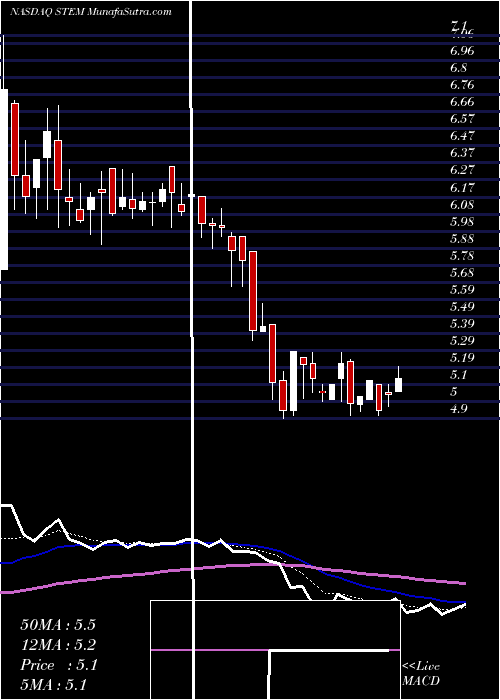Select the 5.59 price axis label
The width and height of the screenshot is (500, 700).
tap(462, 289)
